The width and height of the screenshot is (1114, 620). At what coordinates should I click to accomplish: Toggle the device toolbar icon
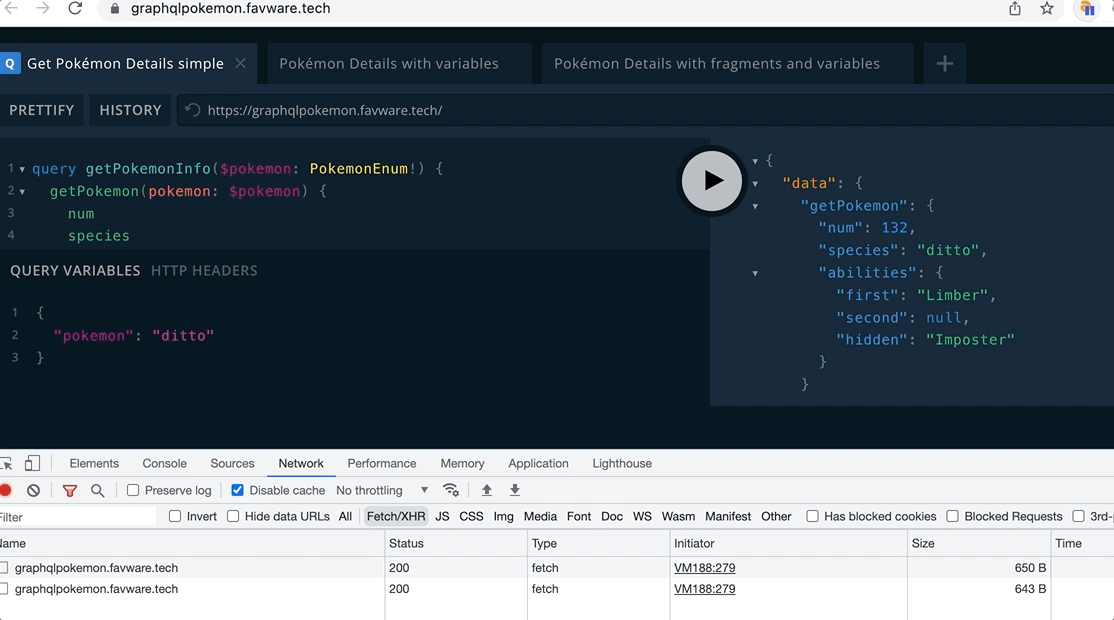point(32,463)
